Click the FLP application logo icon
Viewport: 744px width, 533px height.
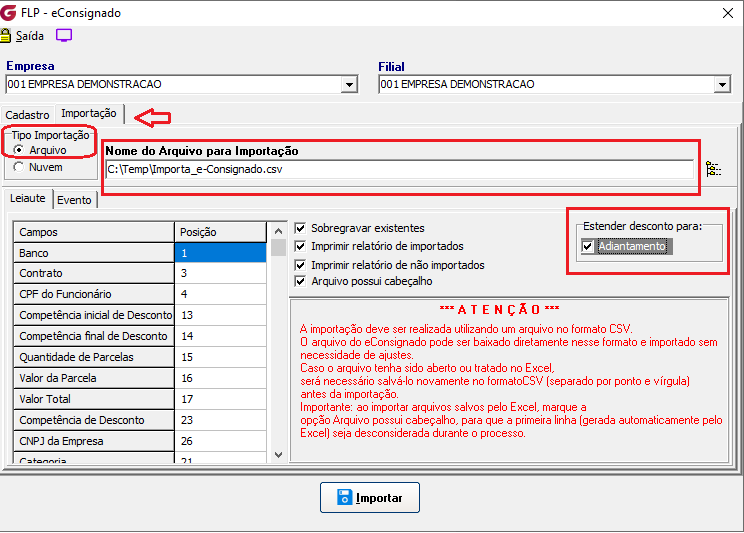pyautogui.click(x=8, y=12)
